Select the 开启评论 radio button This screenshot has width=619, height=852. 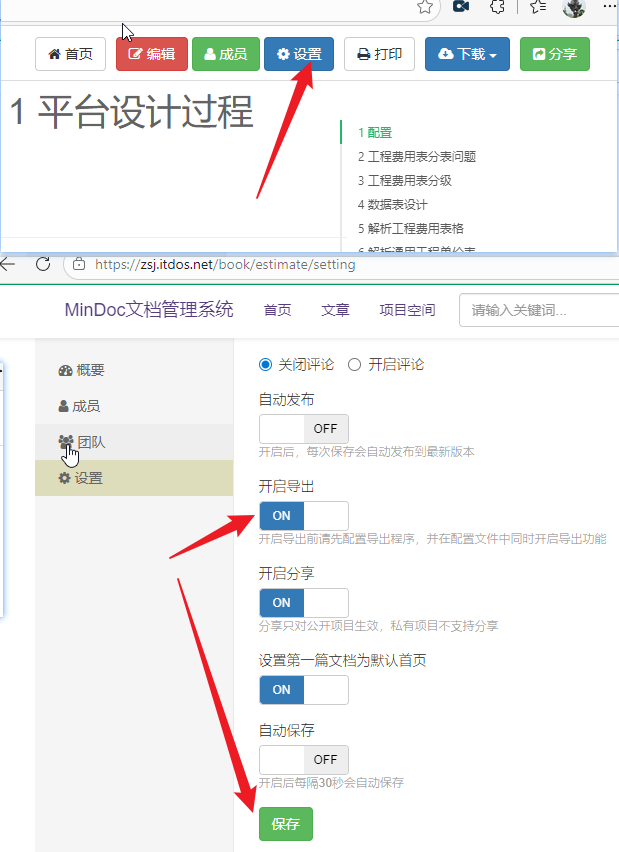click(354, 364)
